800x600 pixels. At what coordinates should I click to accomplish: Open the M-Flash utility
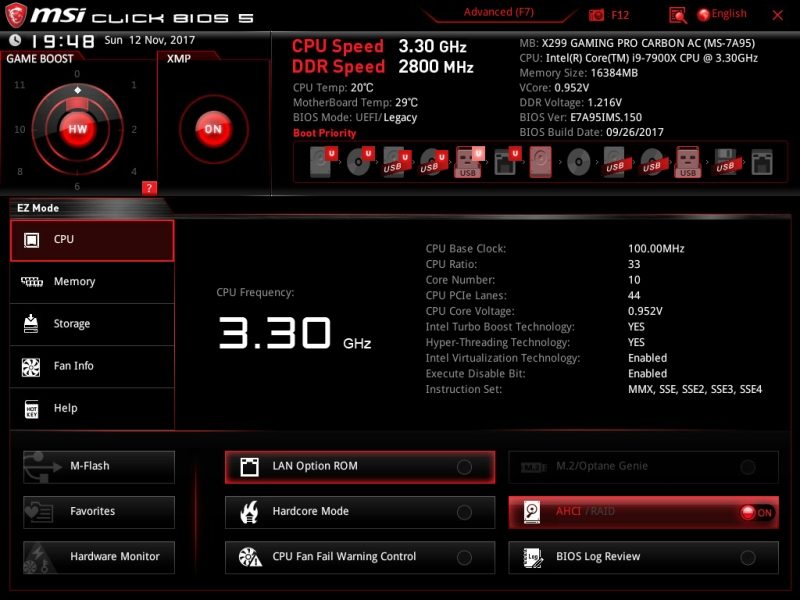[99, 466]
